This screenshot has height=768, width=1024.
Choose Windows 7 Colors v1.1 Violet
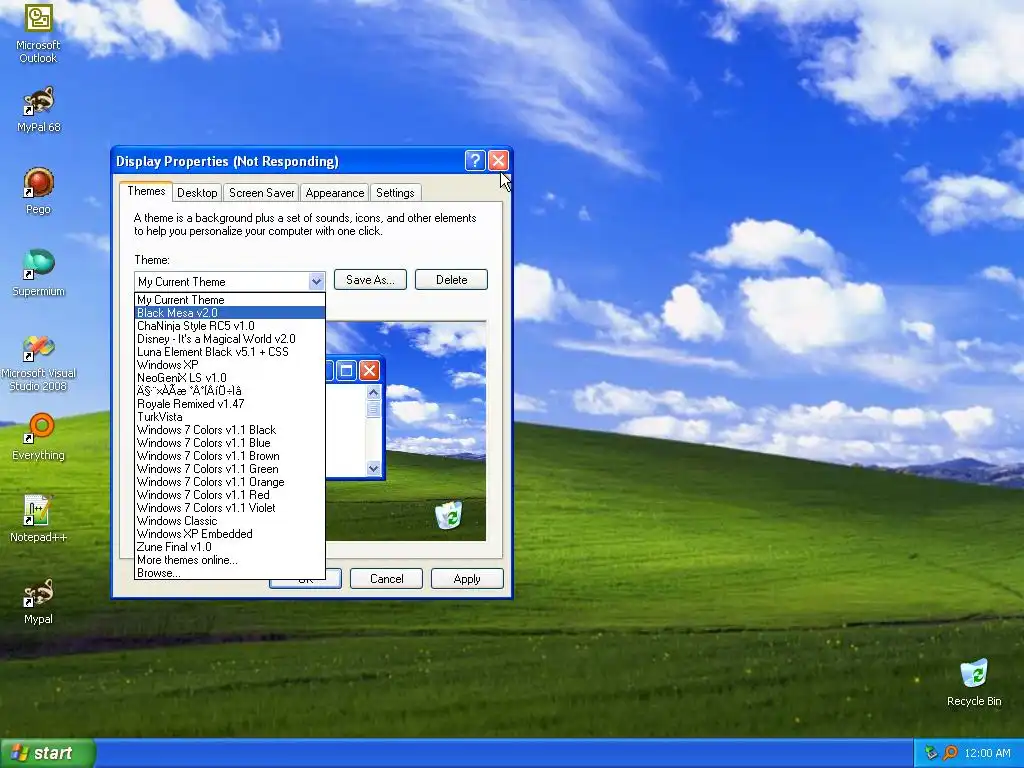230,508
